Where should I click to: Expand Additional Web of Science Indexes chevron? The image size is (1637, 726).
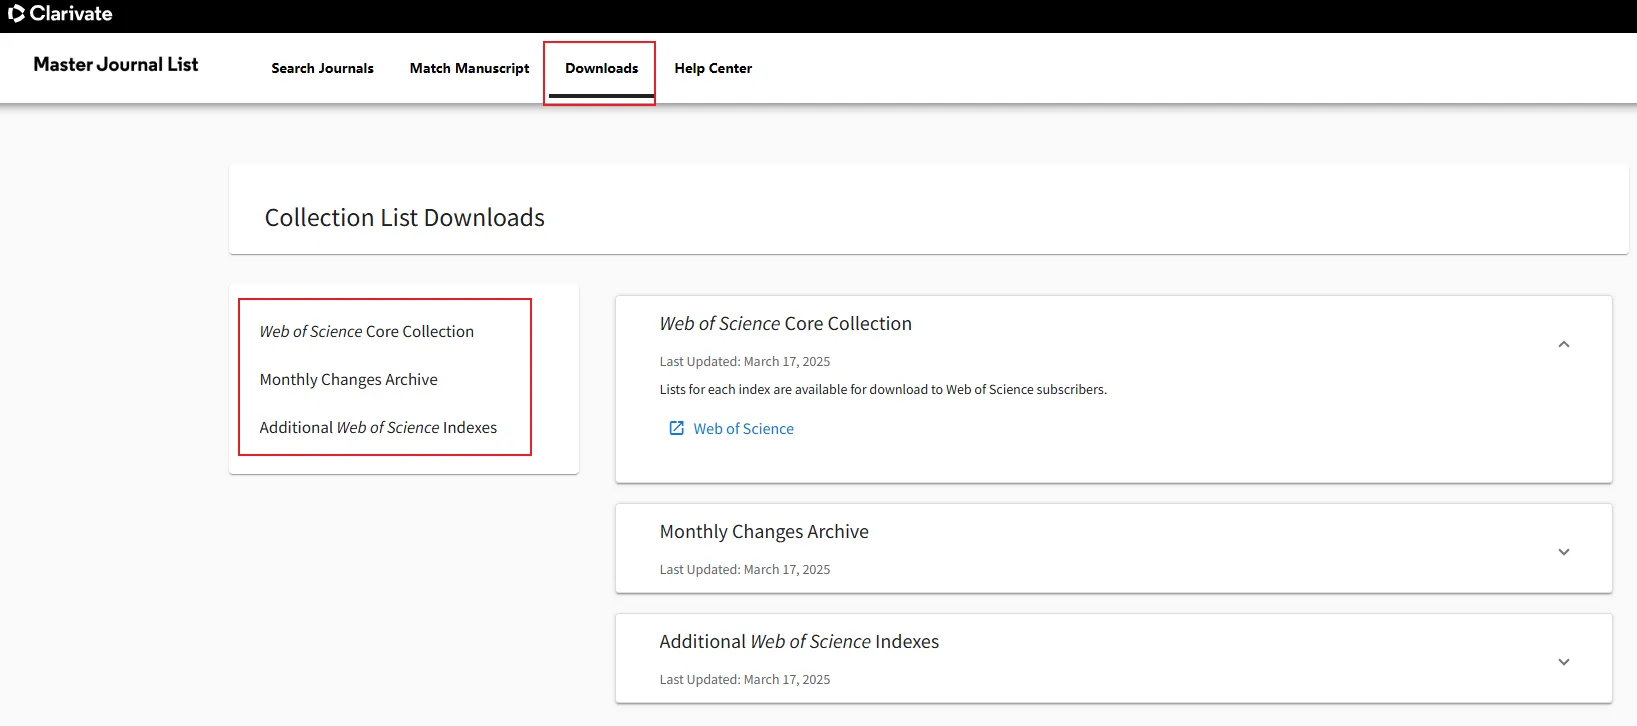[x=1563, y=662]
